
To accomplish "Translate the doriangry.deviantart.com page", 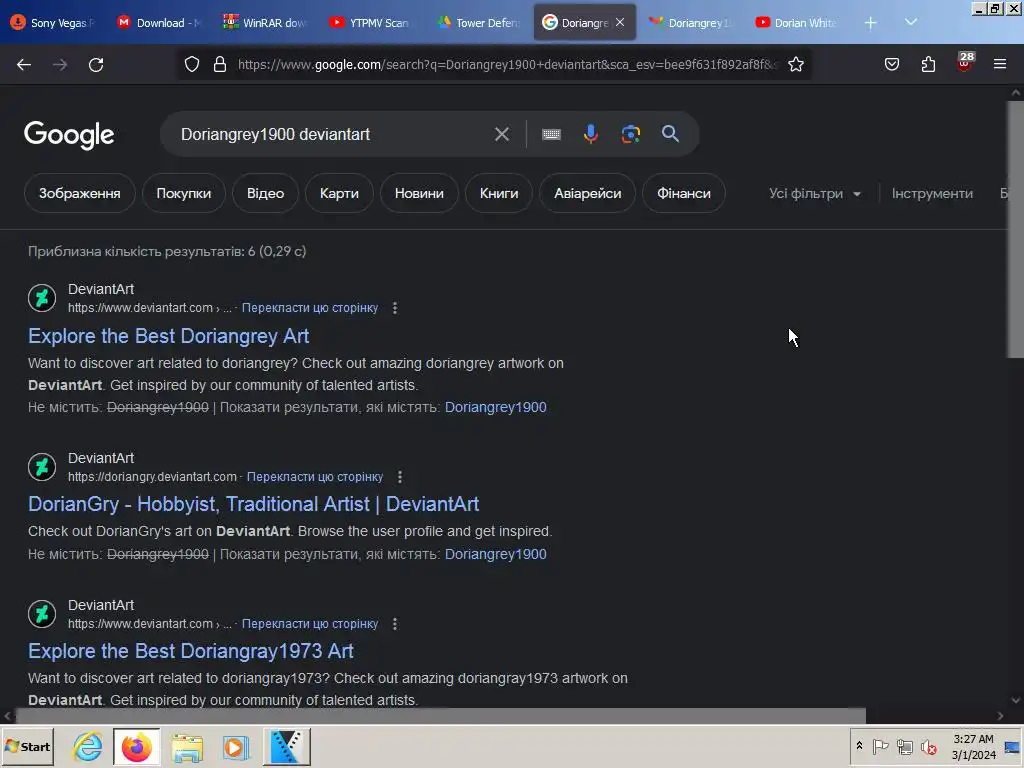I will pyautogui.click(x=315, y=477).
